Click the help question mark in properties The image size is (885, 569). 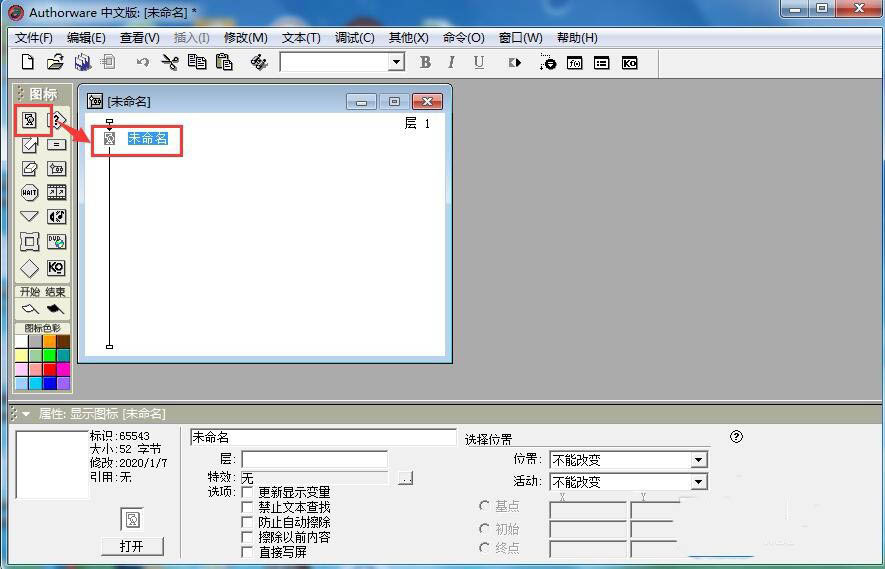[736, 436]
